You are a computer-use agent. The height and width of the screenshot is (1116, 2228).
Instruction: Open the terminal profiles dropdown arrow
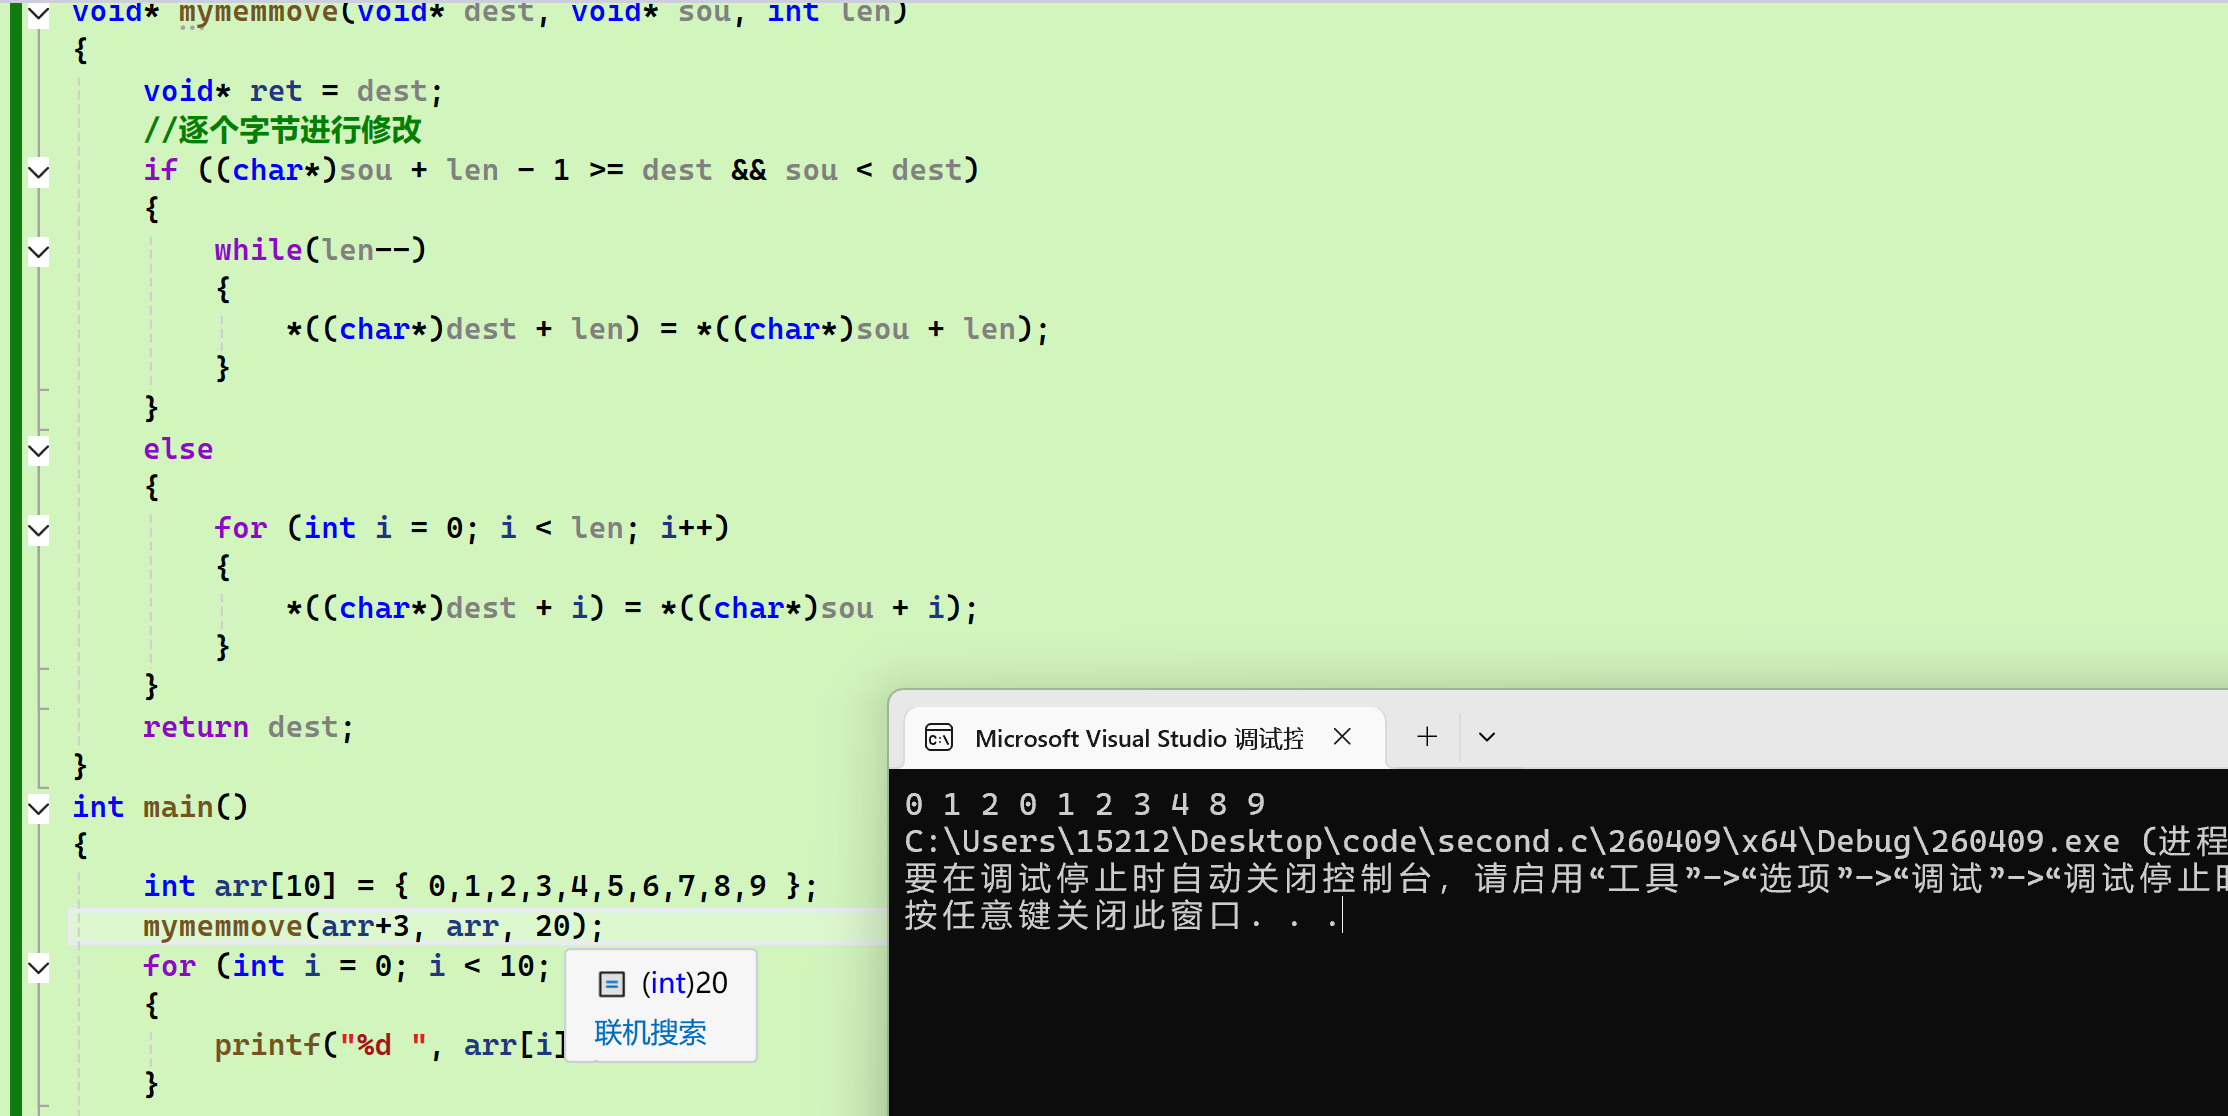coord(1487,737)
